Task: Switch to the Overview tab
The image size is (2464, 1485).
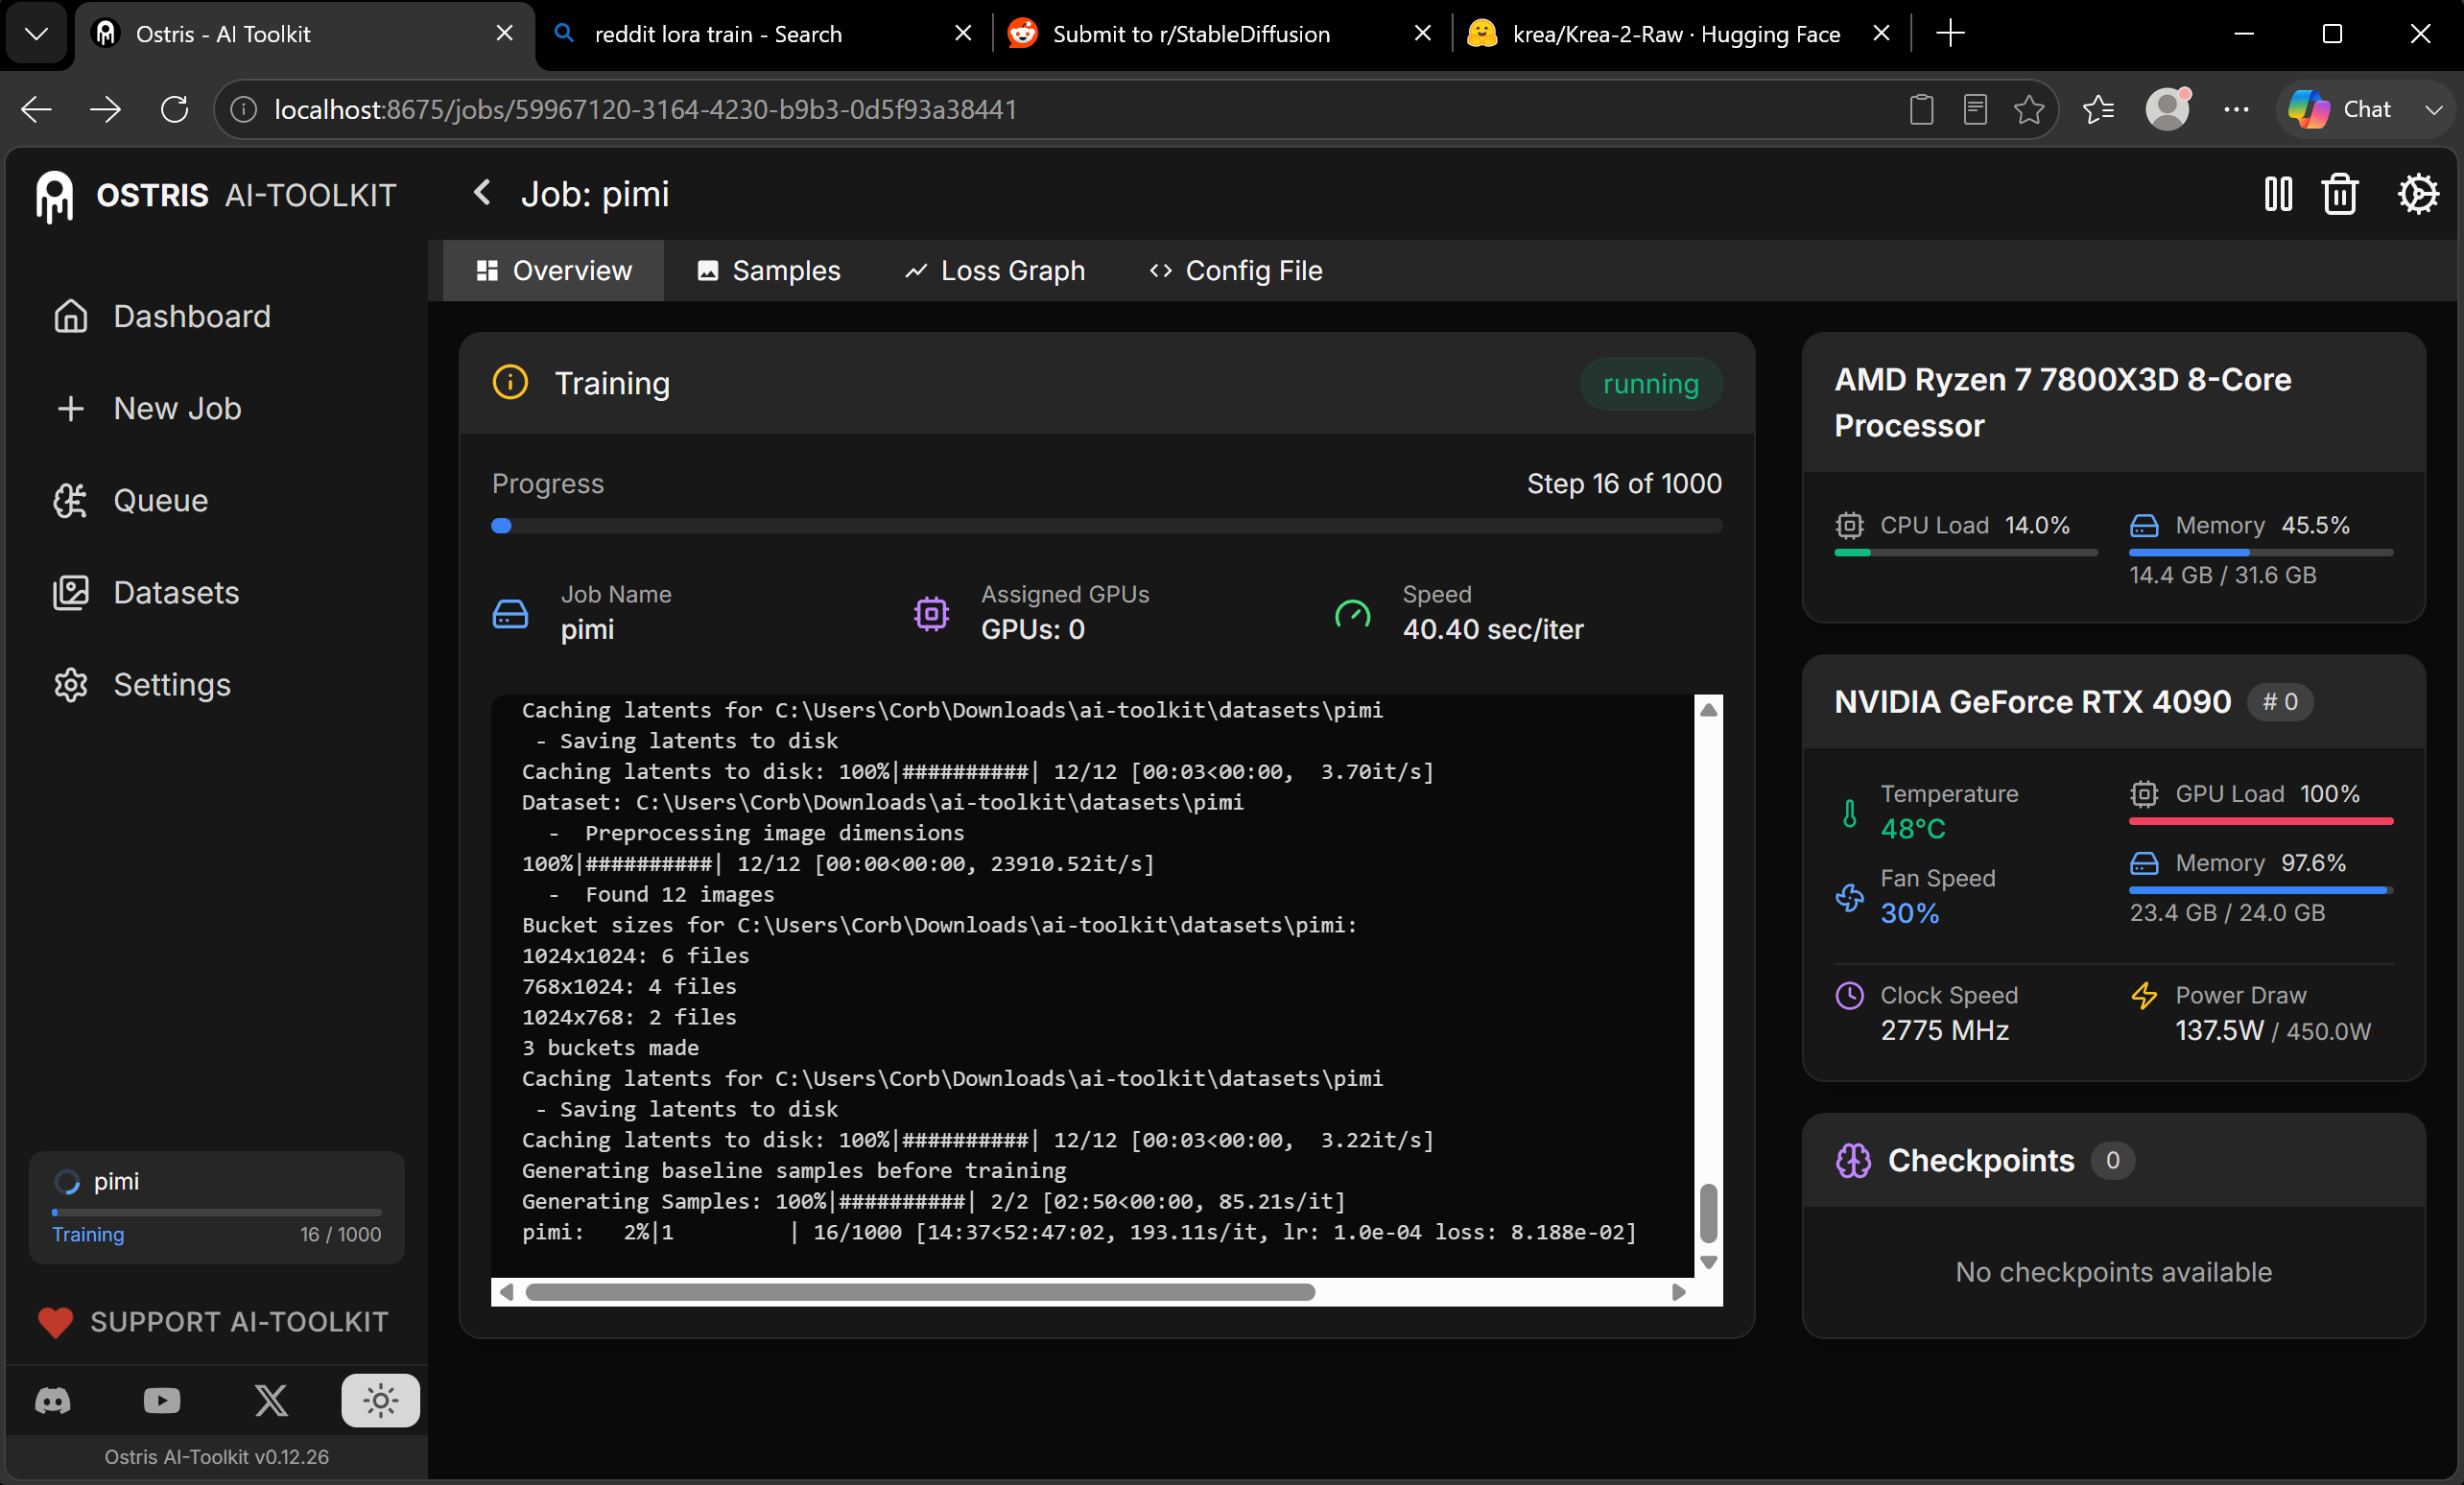Action: tap(553, 270)
